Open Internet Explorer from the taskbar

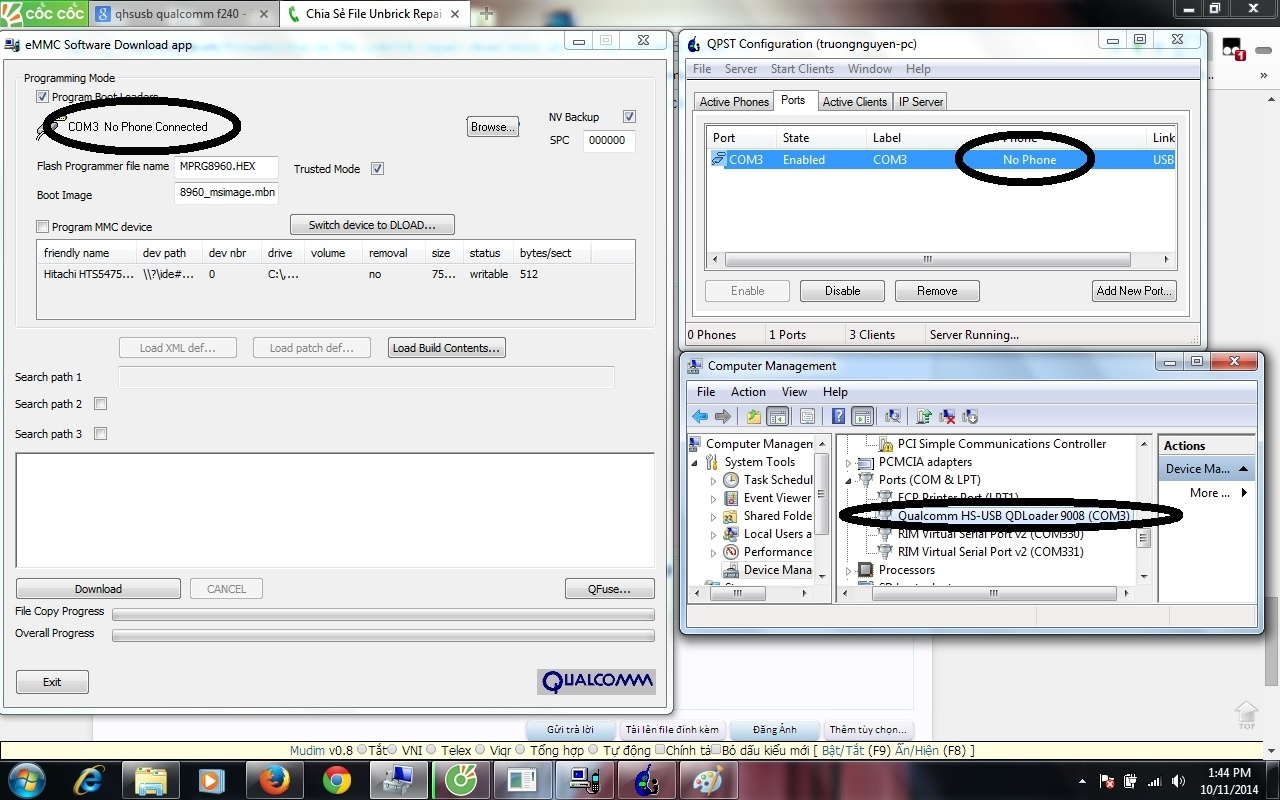(88, 779)
